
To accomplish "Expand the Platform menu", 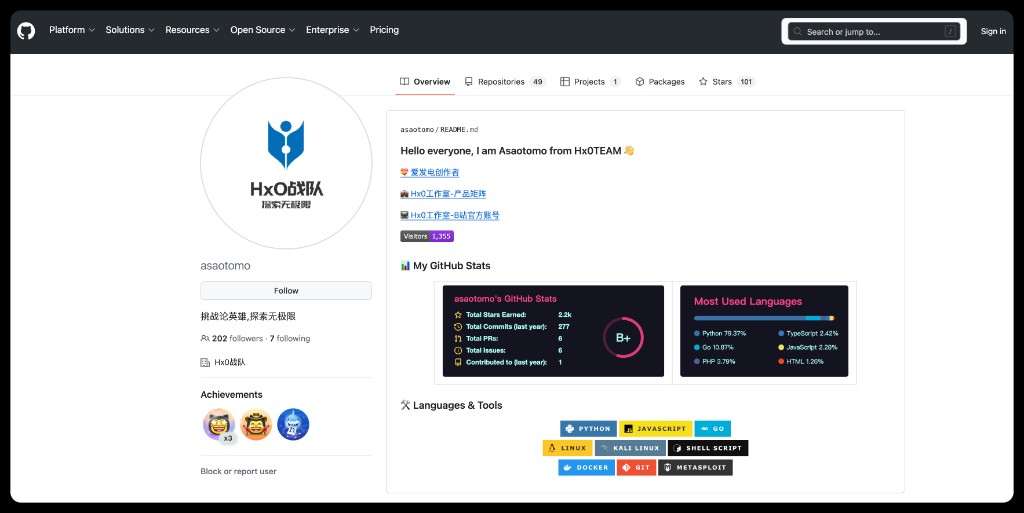I will (x=72, y=30).
